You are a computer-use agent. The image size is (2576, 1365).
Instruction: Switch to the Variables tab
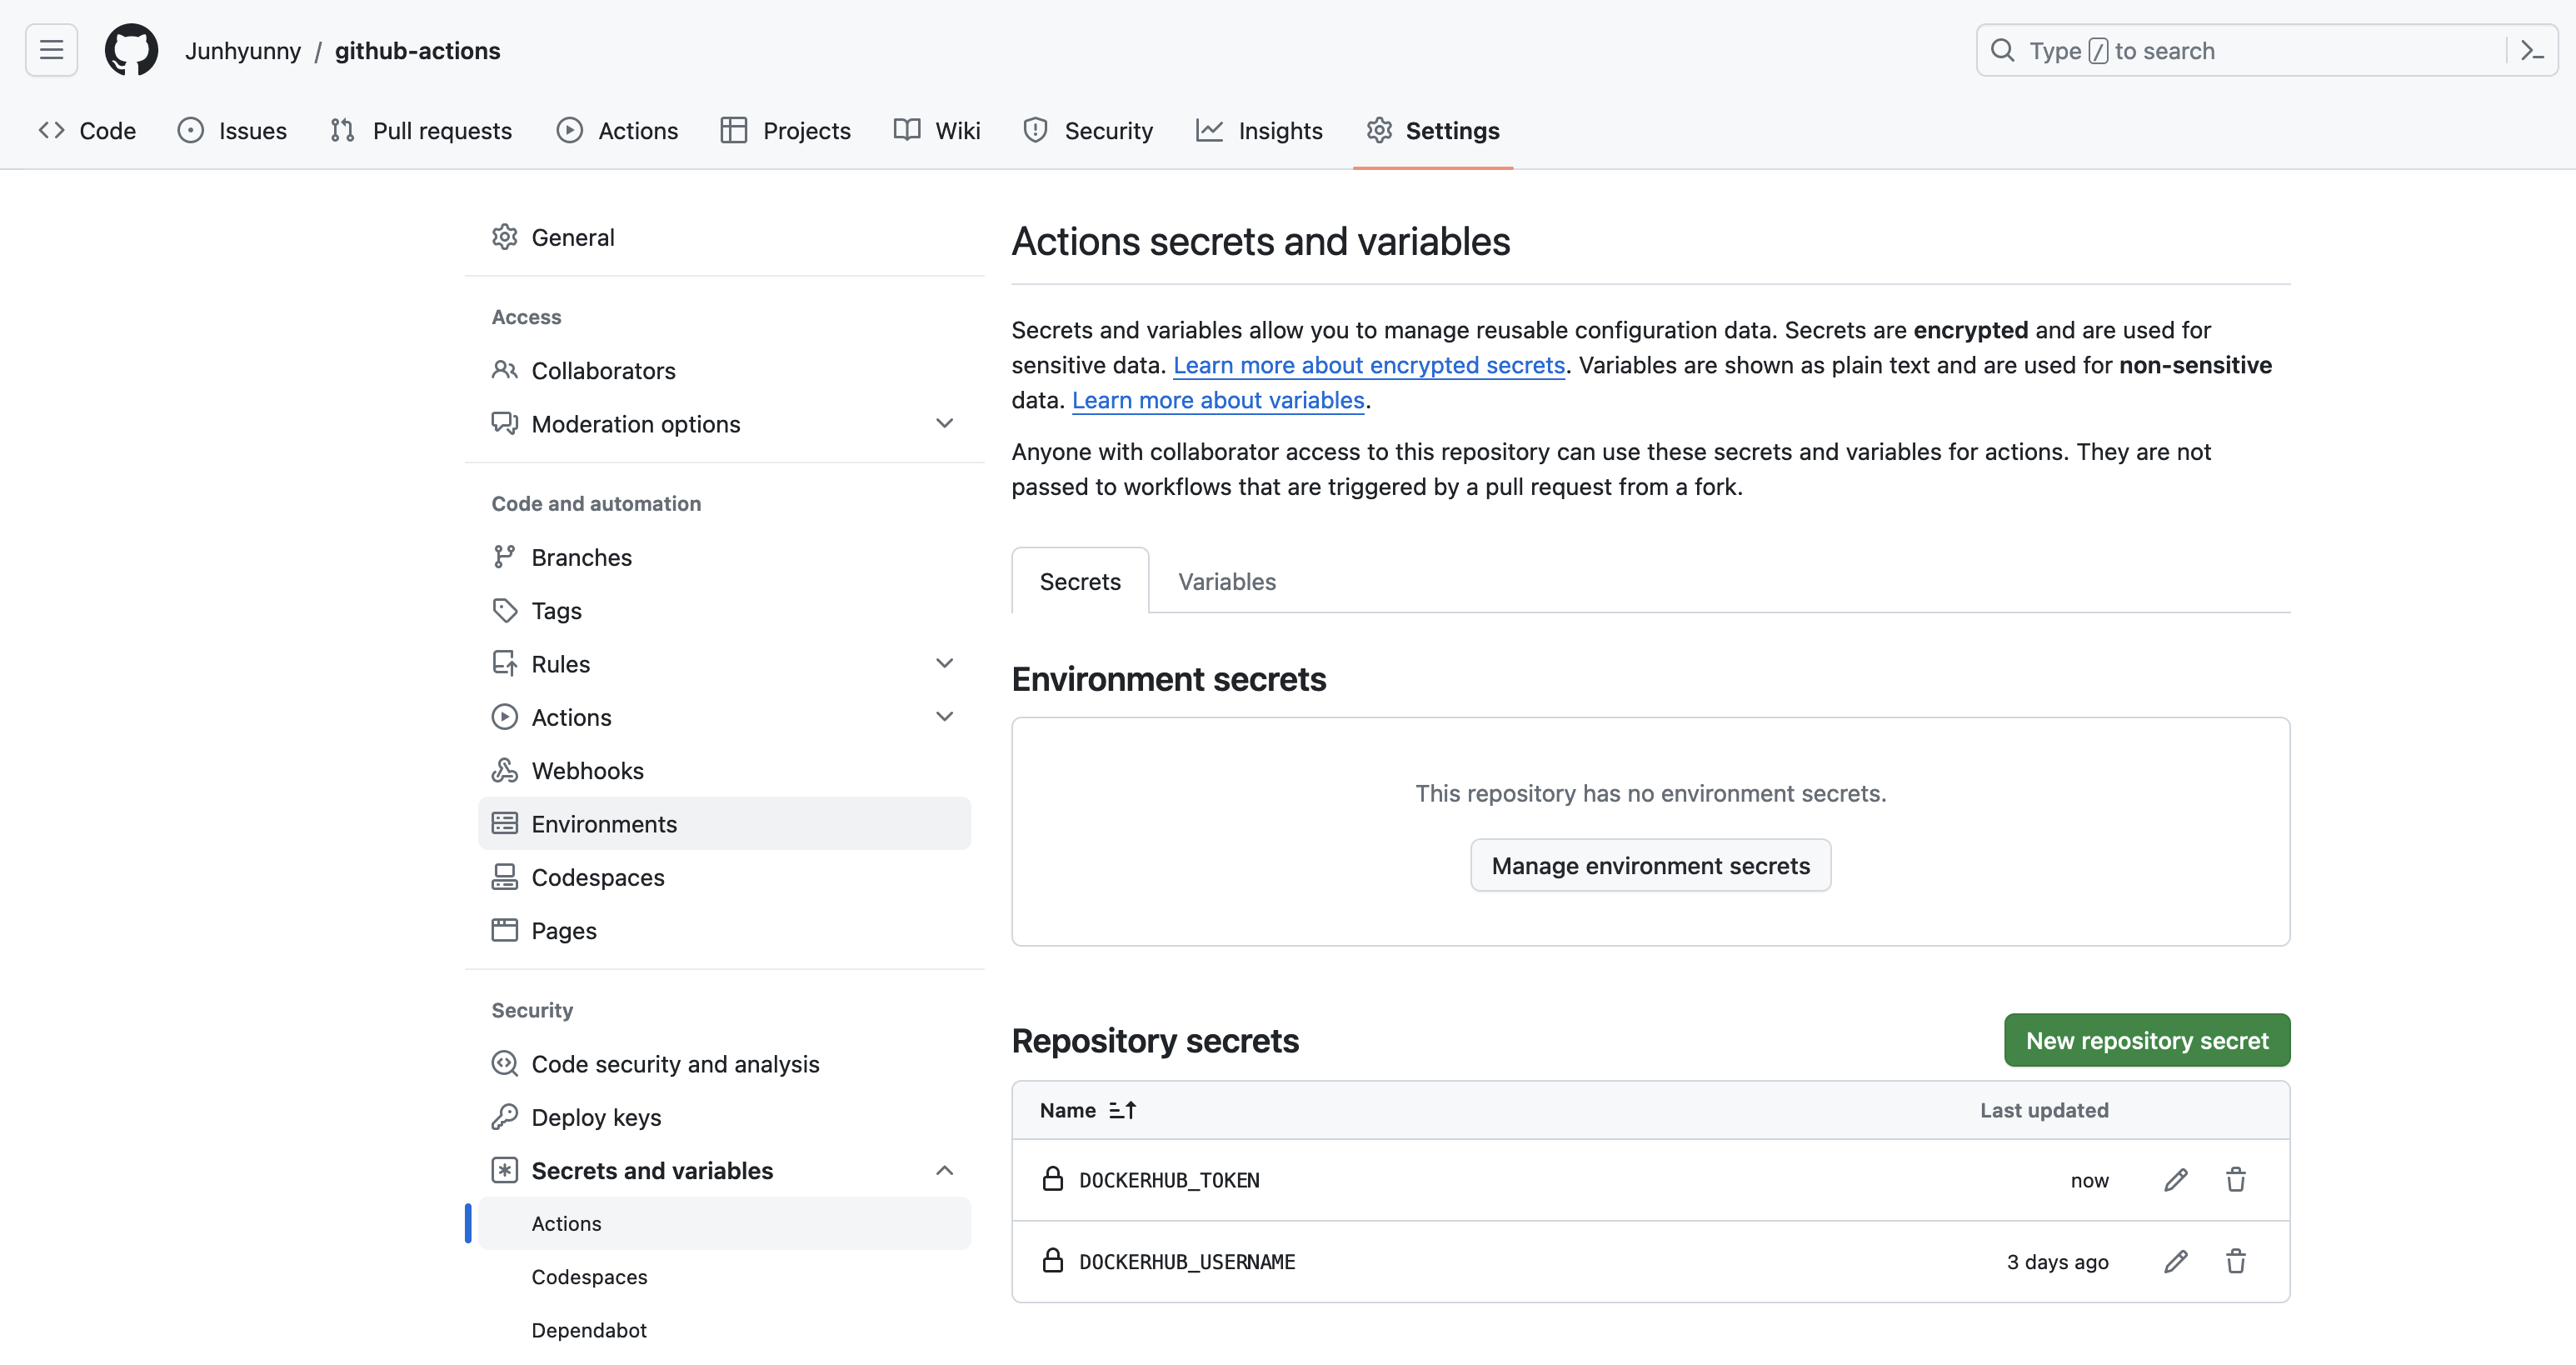click(1226, 582)
